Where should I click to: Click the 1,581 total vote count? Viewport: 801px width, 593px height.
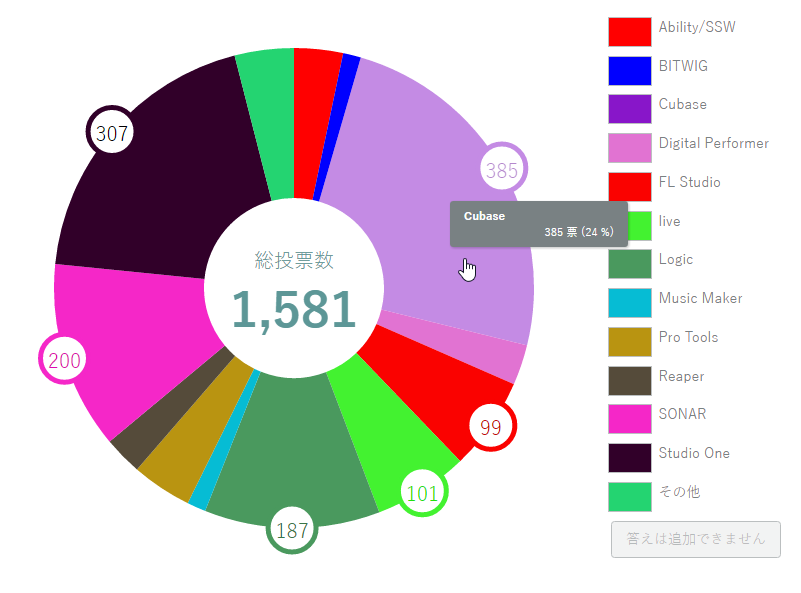(294, 309)
